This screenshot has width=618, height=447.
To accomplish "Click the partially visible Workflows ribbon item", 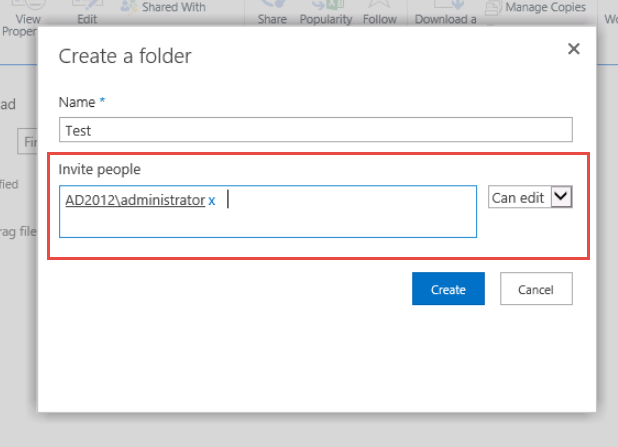I will tap(609, 18).
